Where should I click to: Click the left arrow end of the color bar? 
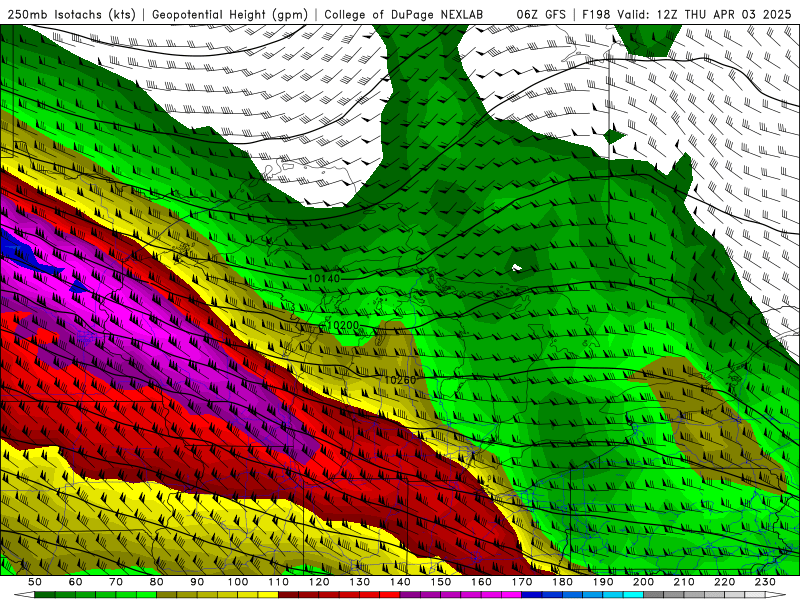(x=23, y=595)
